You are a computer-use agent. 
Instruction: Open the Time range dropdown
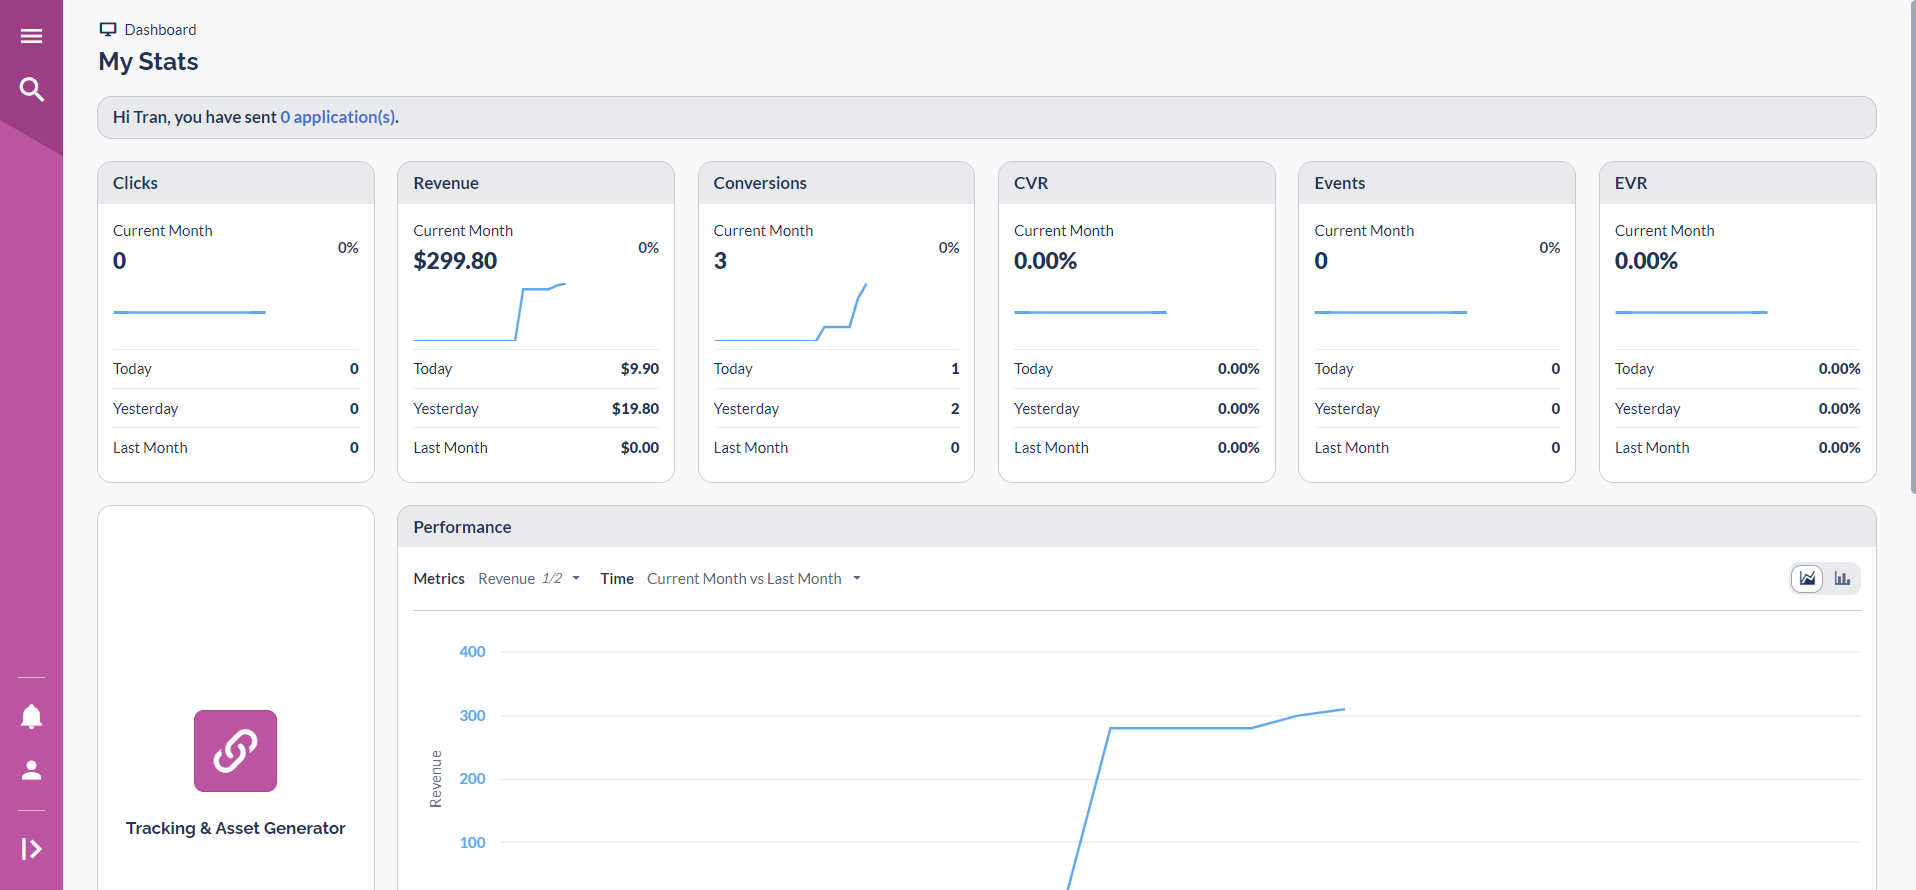coord(753,579)
